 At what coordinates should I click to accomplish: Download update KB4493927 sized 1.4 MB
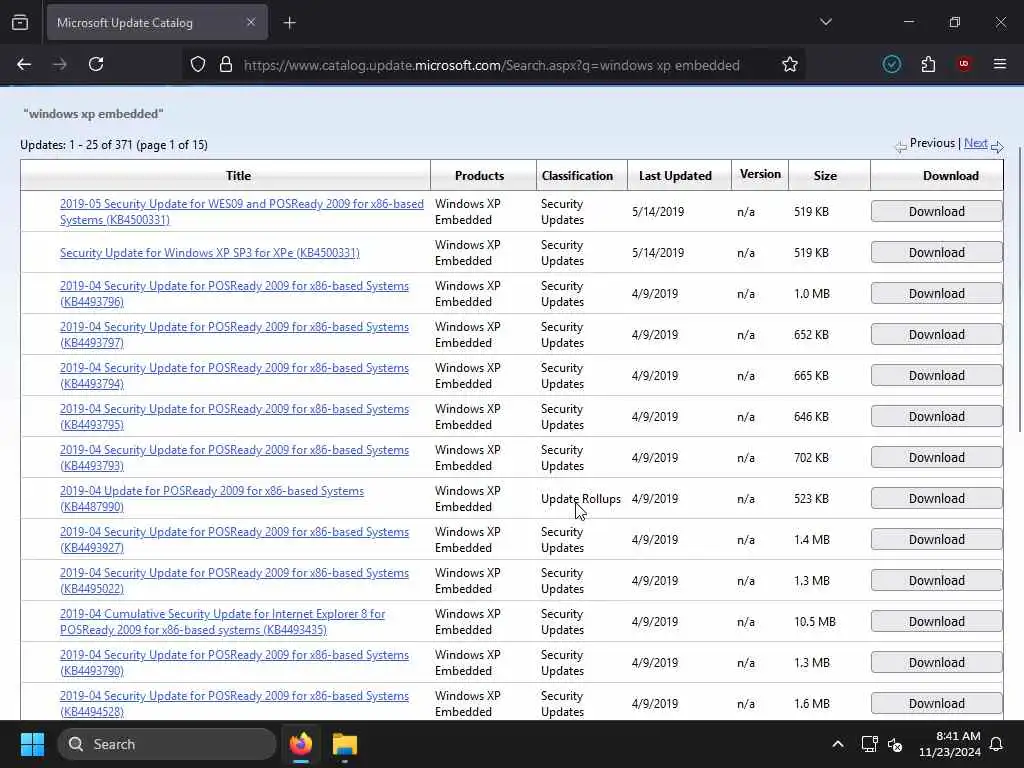[936, 539]
